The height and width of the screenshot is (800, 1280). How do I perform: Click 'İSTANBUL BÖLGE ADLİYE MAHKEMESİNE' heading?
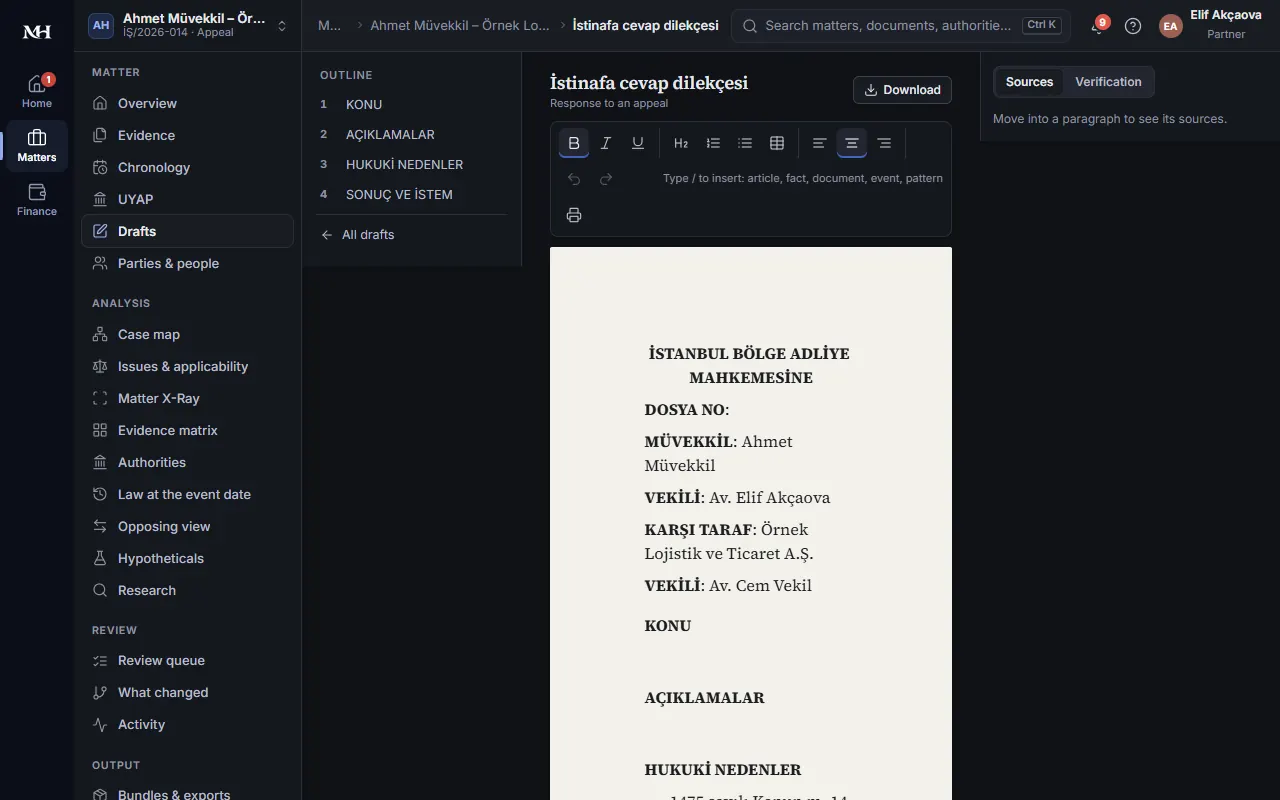click(749, 366)
